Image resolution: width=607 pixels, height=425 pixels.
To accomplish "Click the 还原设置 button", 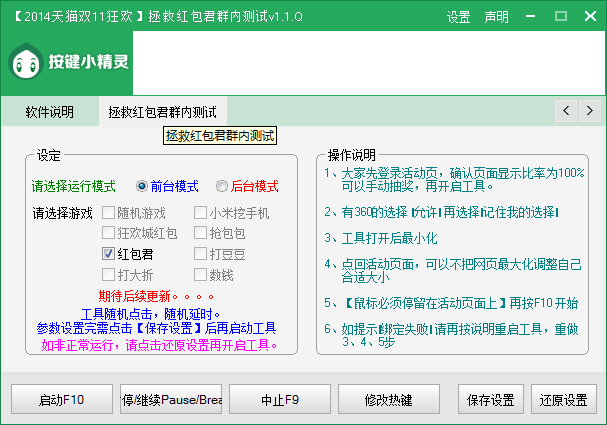I will pos(564,399).
